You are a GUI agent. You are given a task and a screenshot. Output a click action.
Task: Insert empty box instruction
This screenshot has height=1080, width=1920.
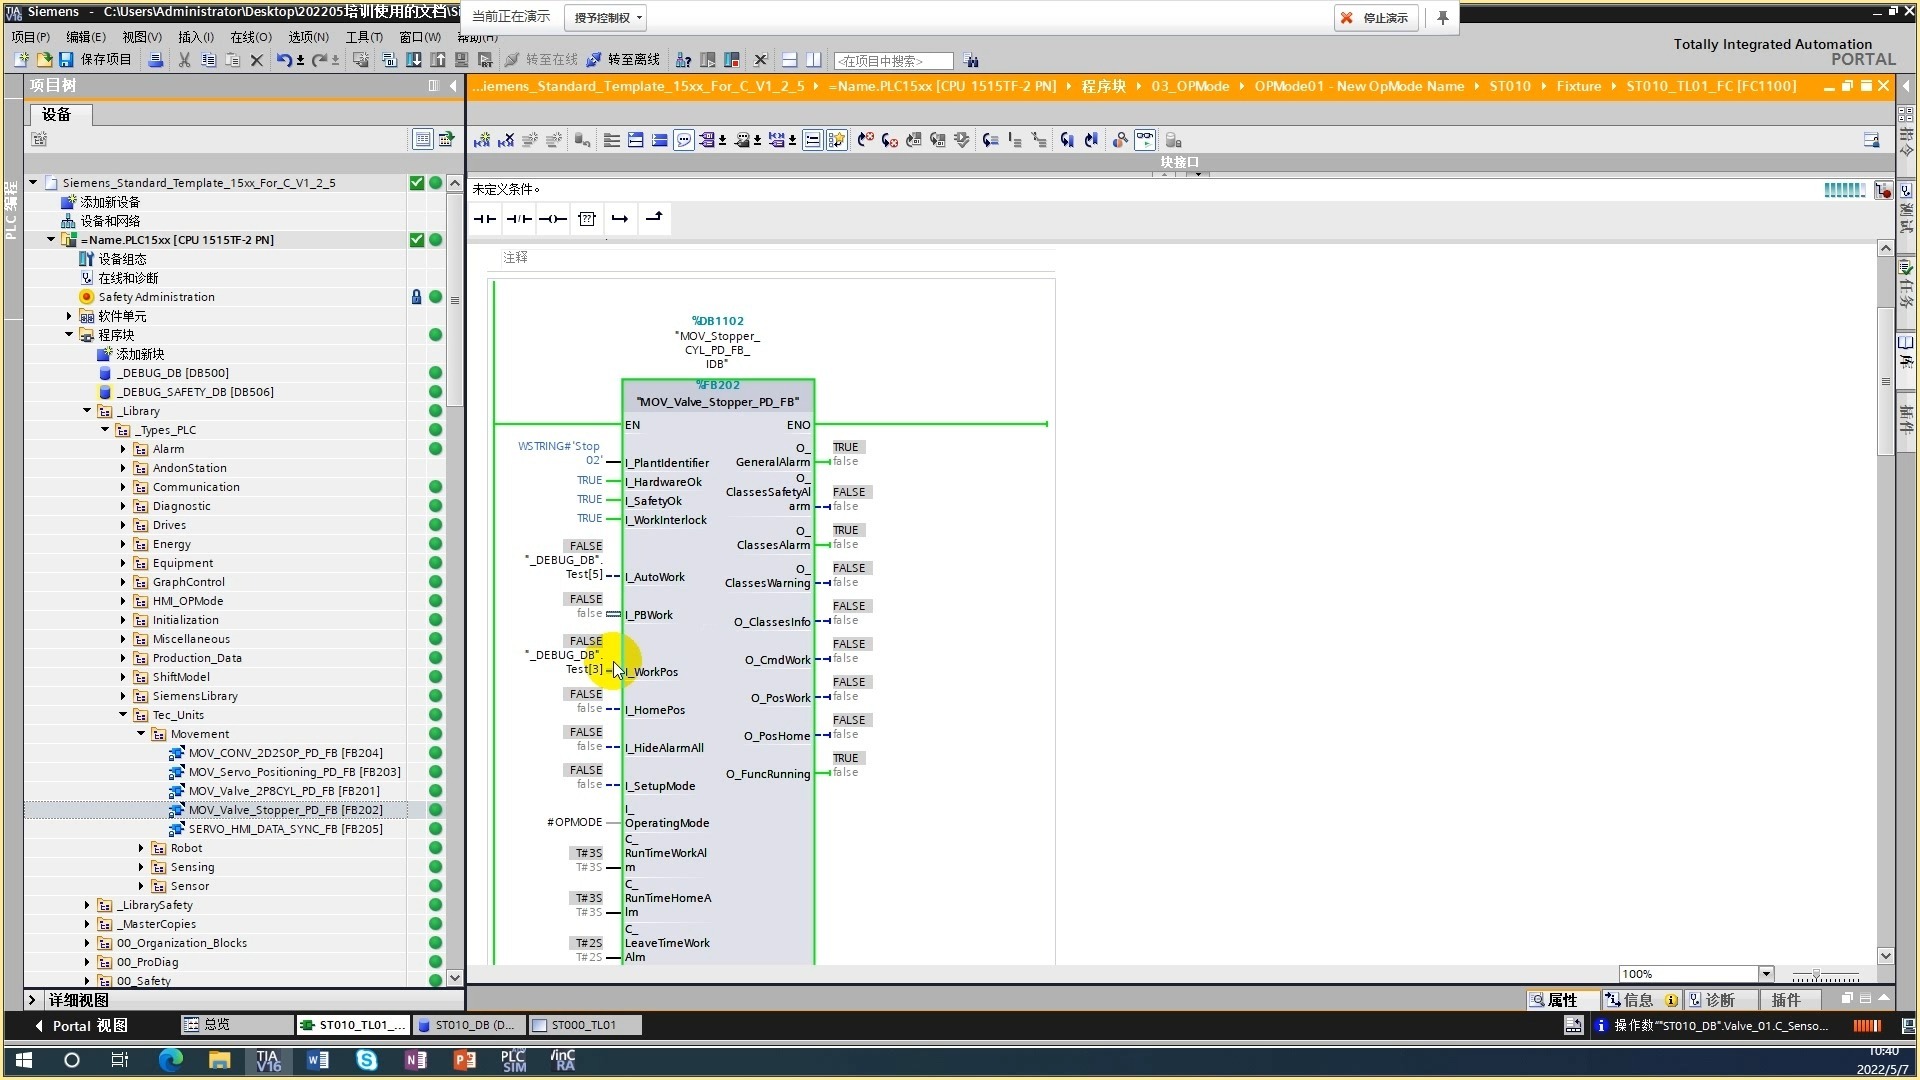click(587, 219)
